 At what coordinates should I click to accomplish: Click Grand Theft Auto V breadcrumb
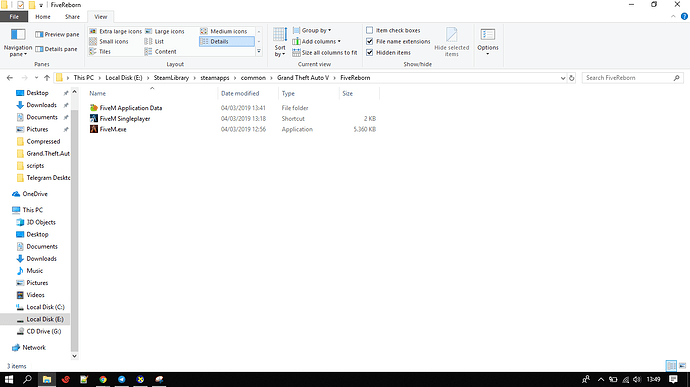(x=303, y=78)
